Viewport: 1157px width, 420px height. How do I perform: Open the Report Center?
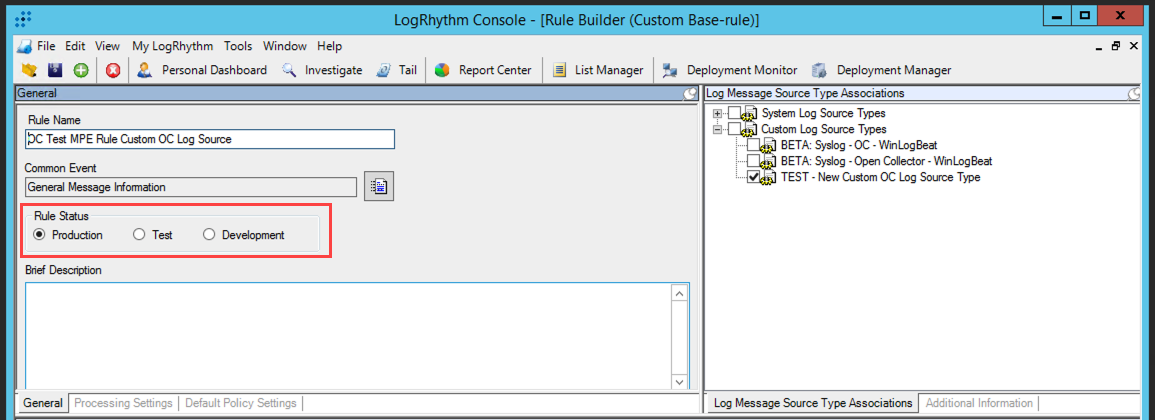[484, 70]
